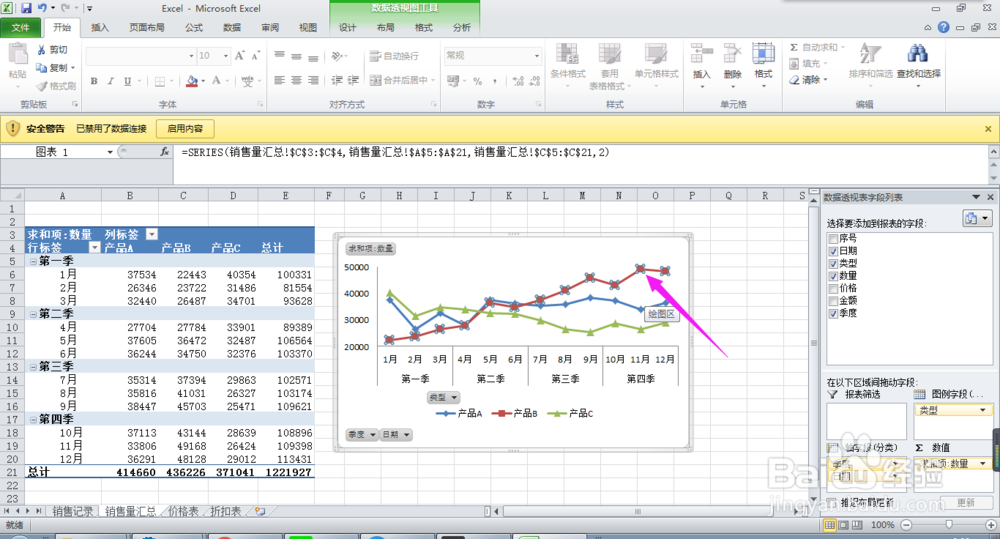Open the 文件 file tab
Image resolution: width=1000 pixels, height=539 pixels.
[20, 27]
